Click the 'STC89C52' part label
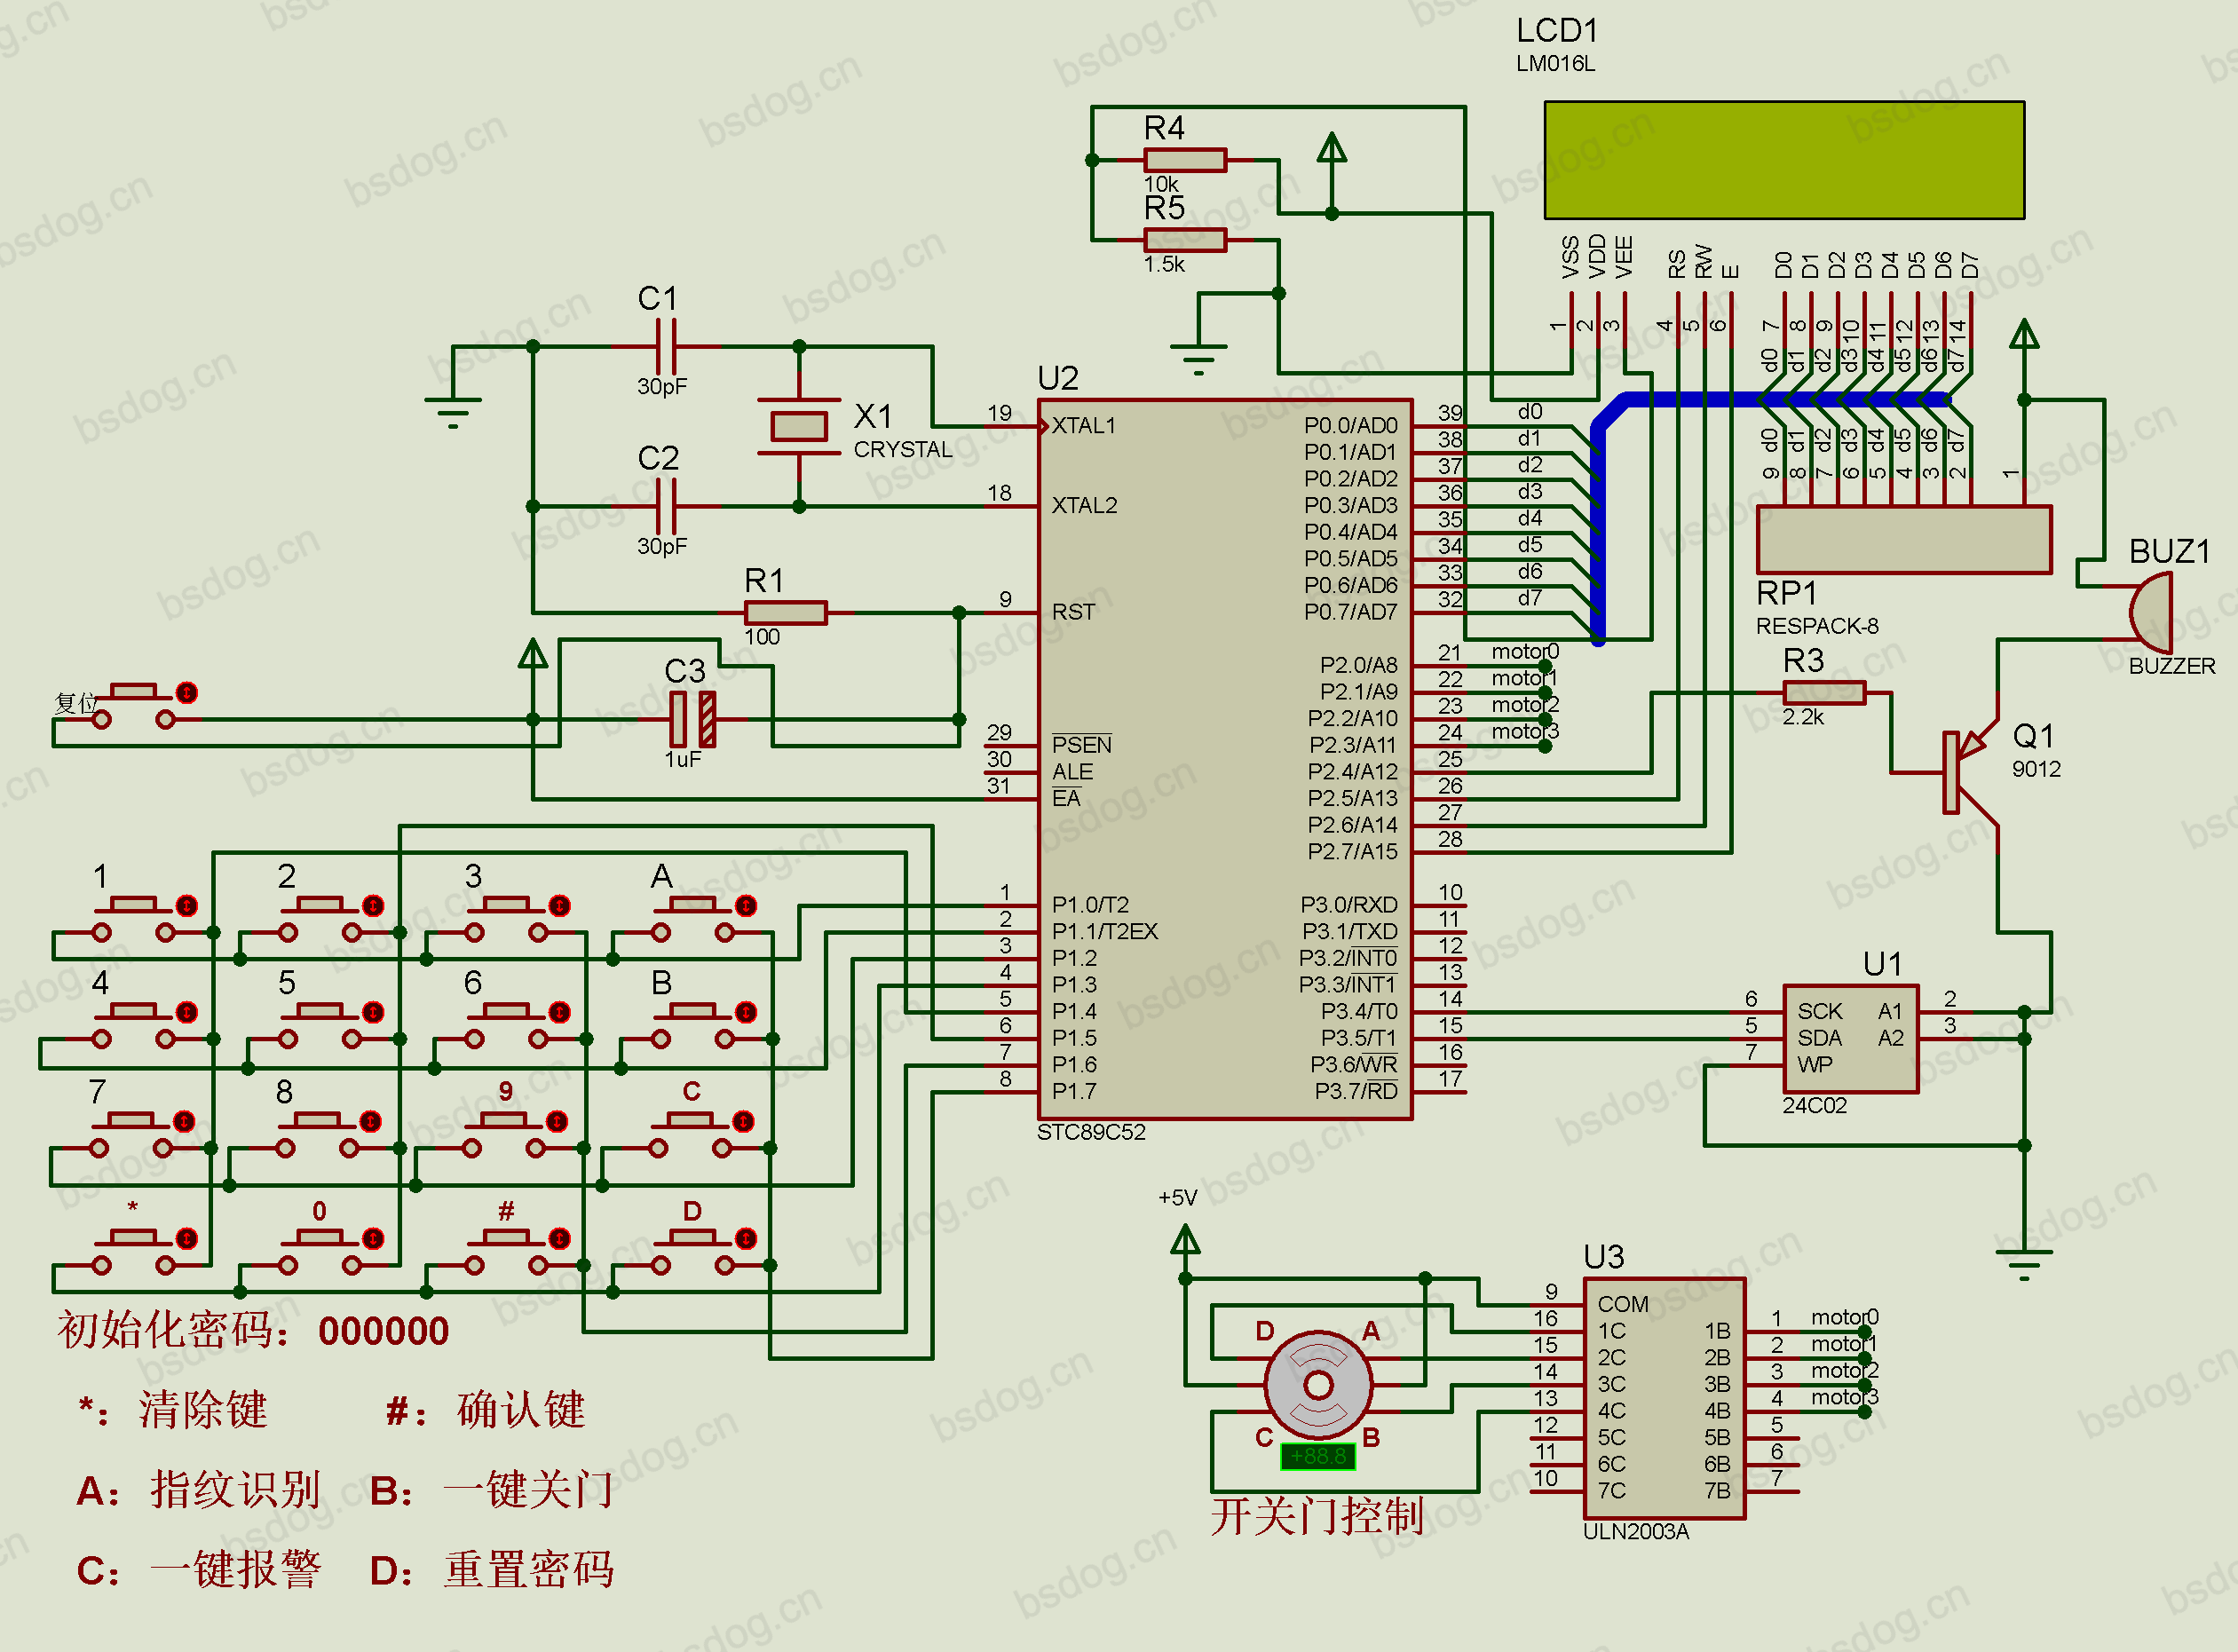The width and height of the screenshot is (2238, 1652). 1091,1132
